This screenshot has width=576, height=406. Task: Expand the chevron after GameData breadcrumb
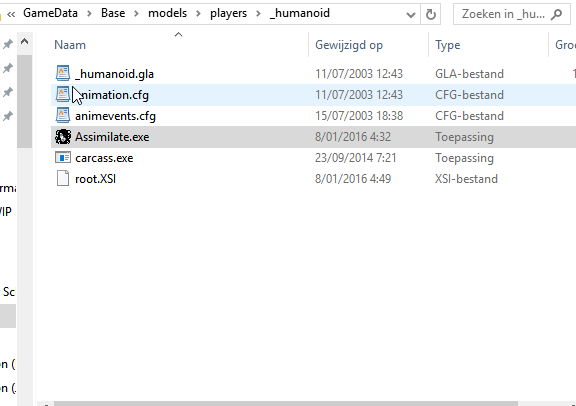89,14
